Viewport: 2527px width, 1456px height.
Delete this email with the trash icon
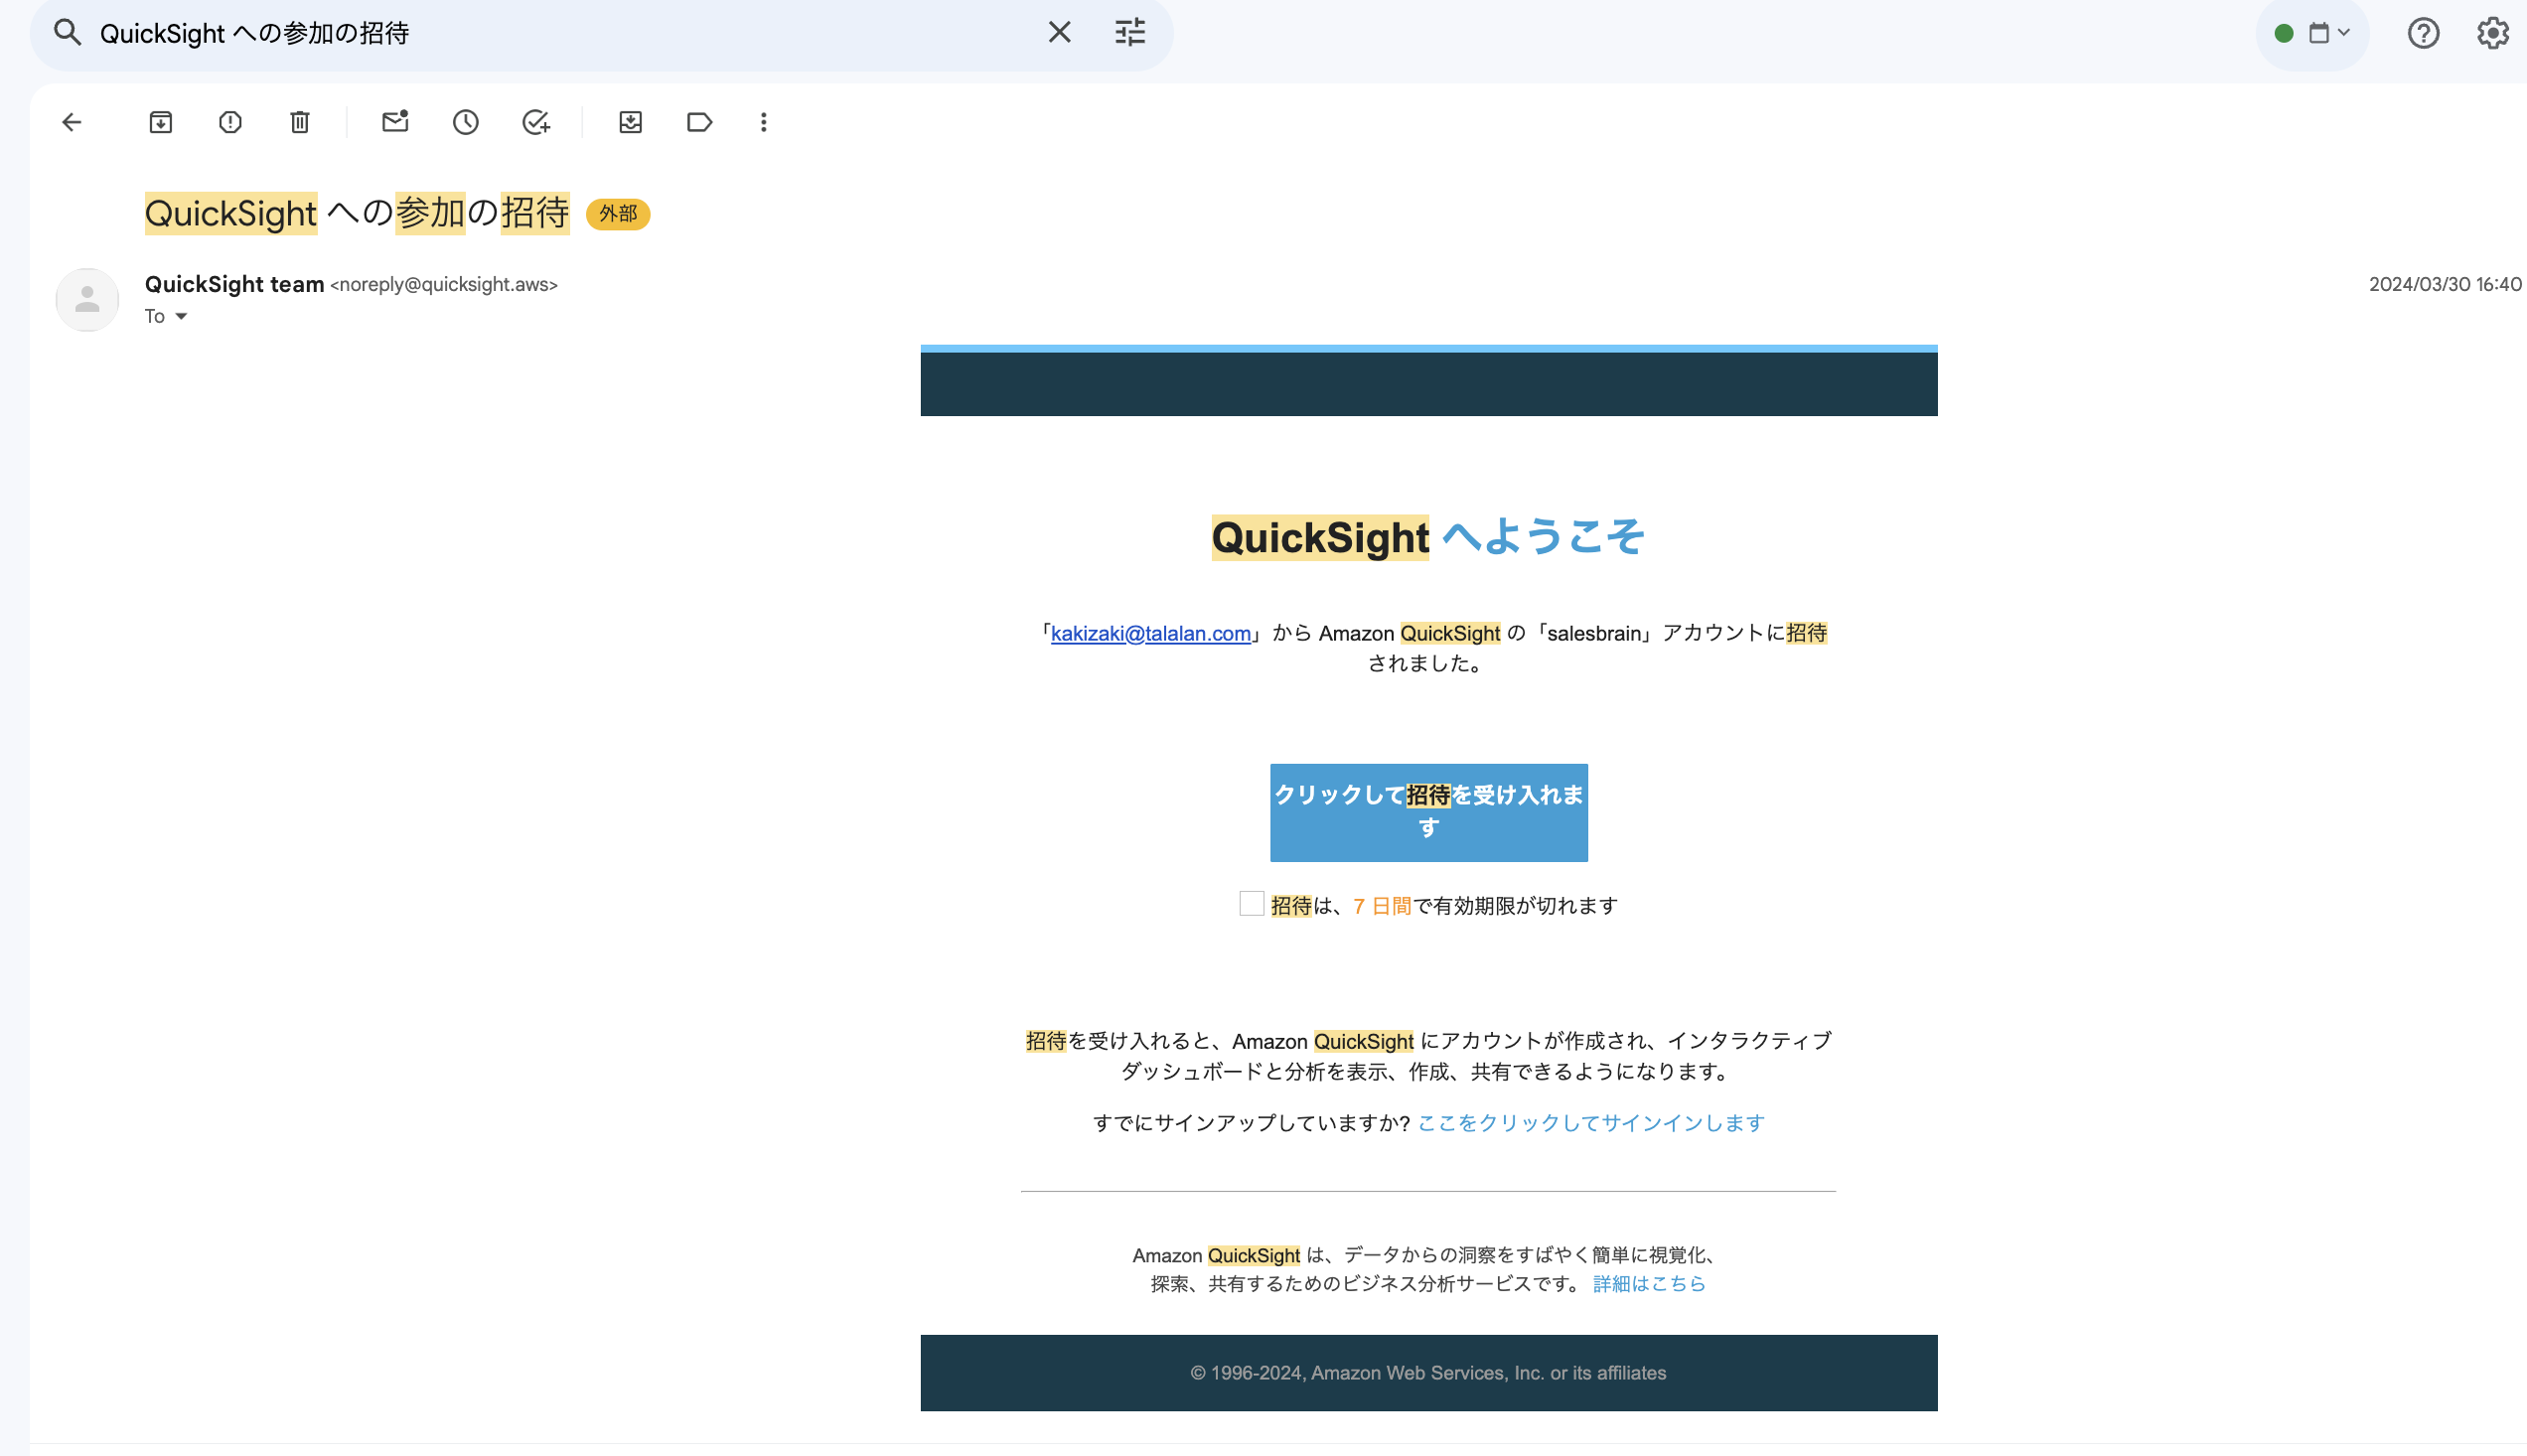click(x=300, y=122)
